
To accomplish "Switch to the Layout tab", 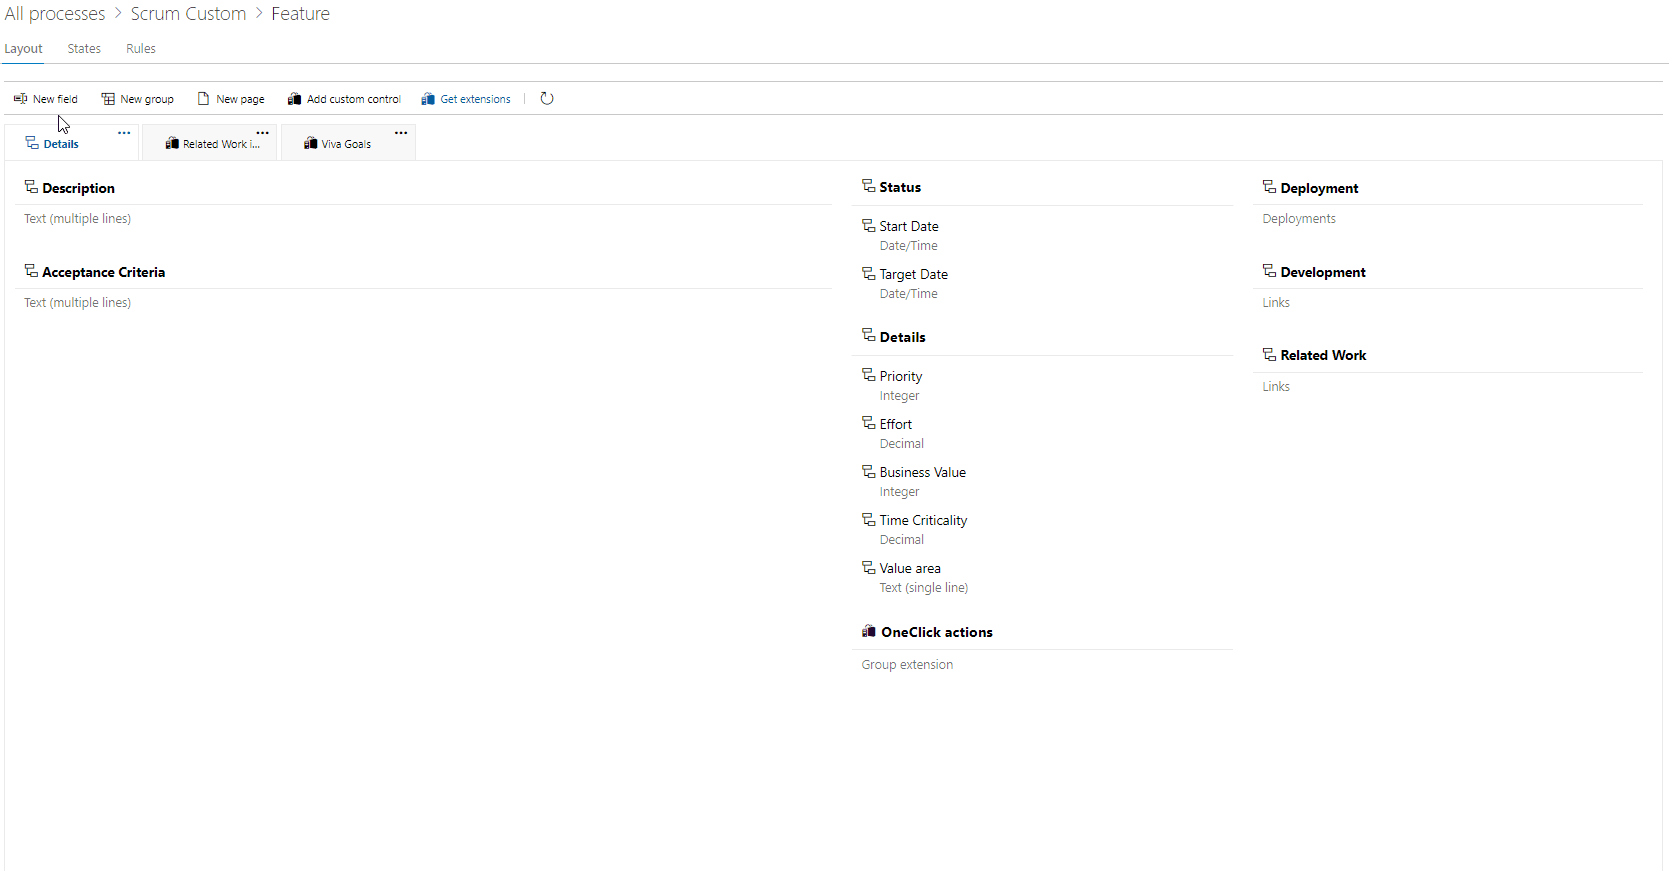I will click(23, 48).
